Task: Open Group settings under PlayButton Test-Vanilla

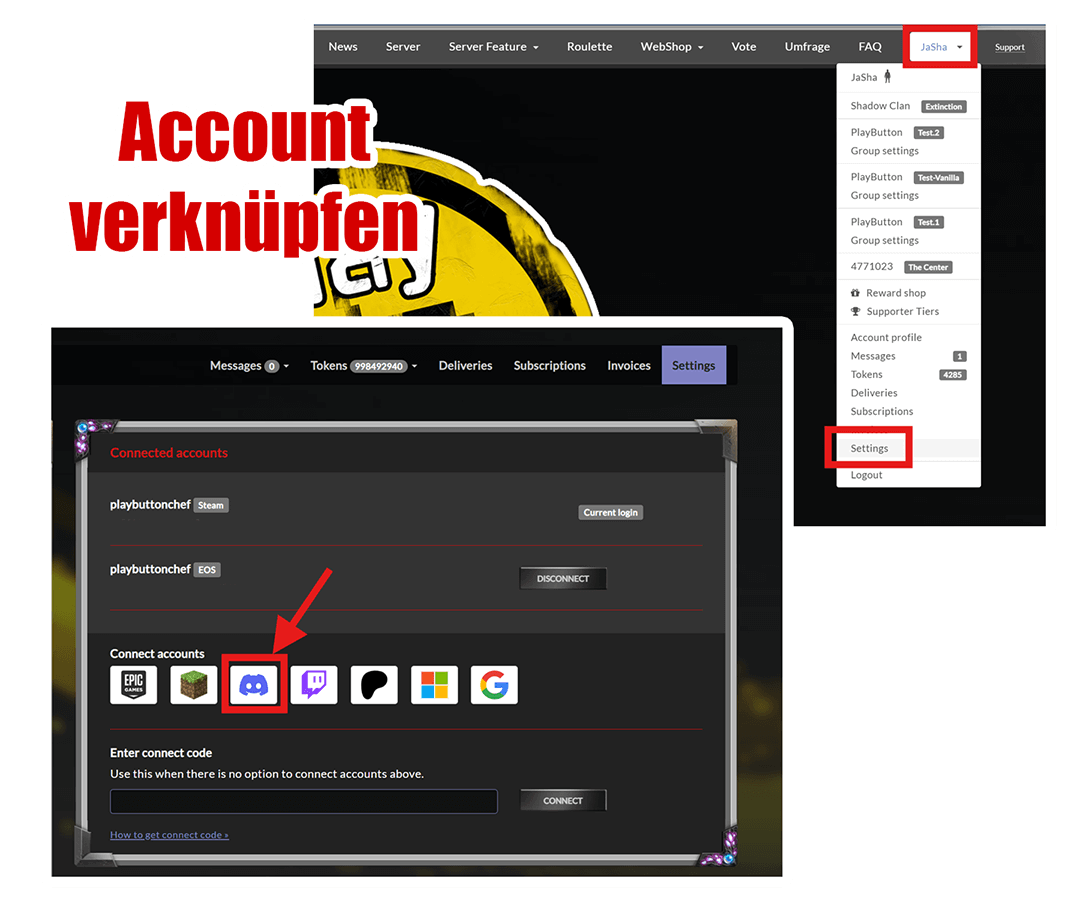Action: click(885, 195)
